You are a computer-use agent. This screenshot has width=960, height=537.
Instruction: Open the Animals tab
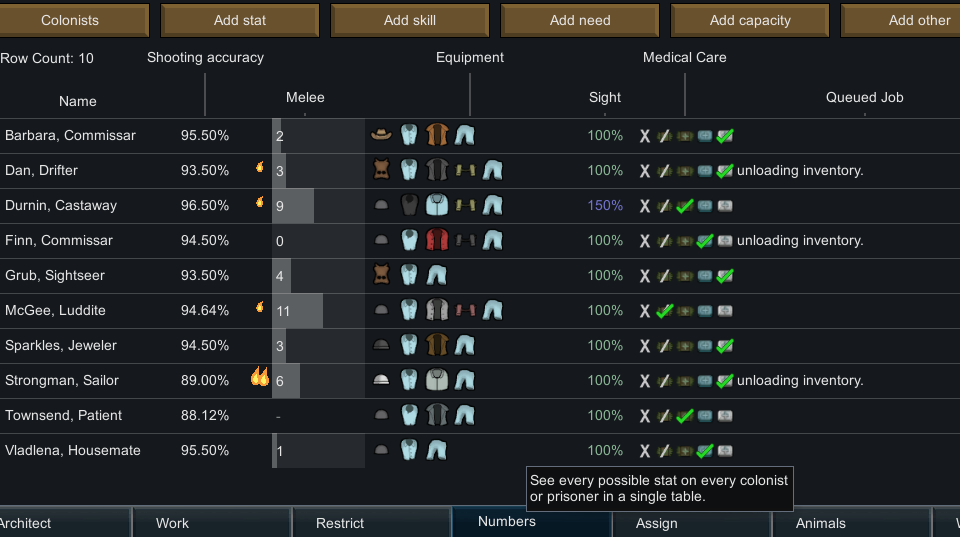[x=821, y=523]
